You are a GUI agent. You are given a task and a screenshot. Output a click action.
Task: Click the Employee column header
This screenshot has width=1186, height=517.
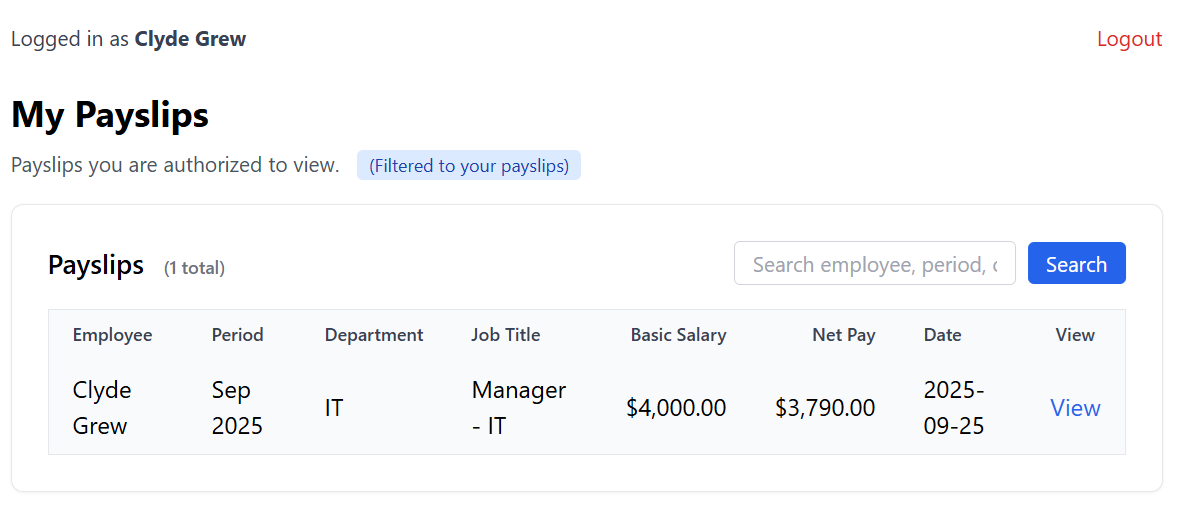(x=112, y=335)
